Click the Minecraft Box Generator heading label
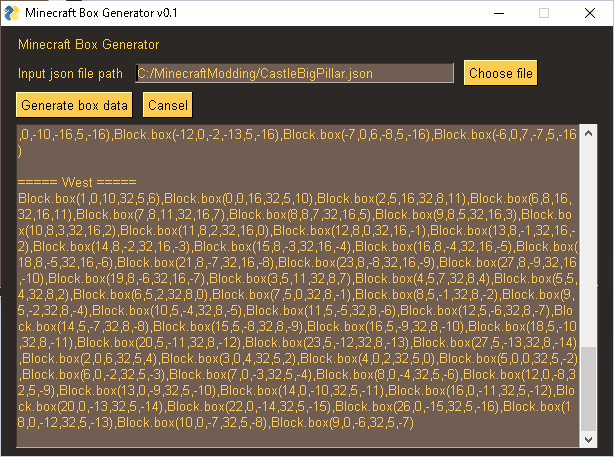Image resolution: width=614 pixels, height=457 pixels. pos(88,44)
